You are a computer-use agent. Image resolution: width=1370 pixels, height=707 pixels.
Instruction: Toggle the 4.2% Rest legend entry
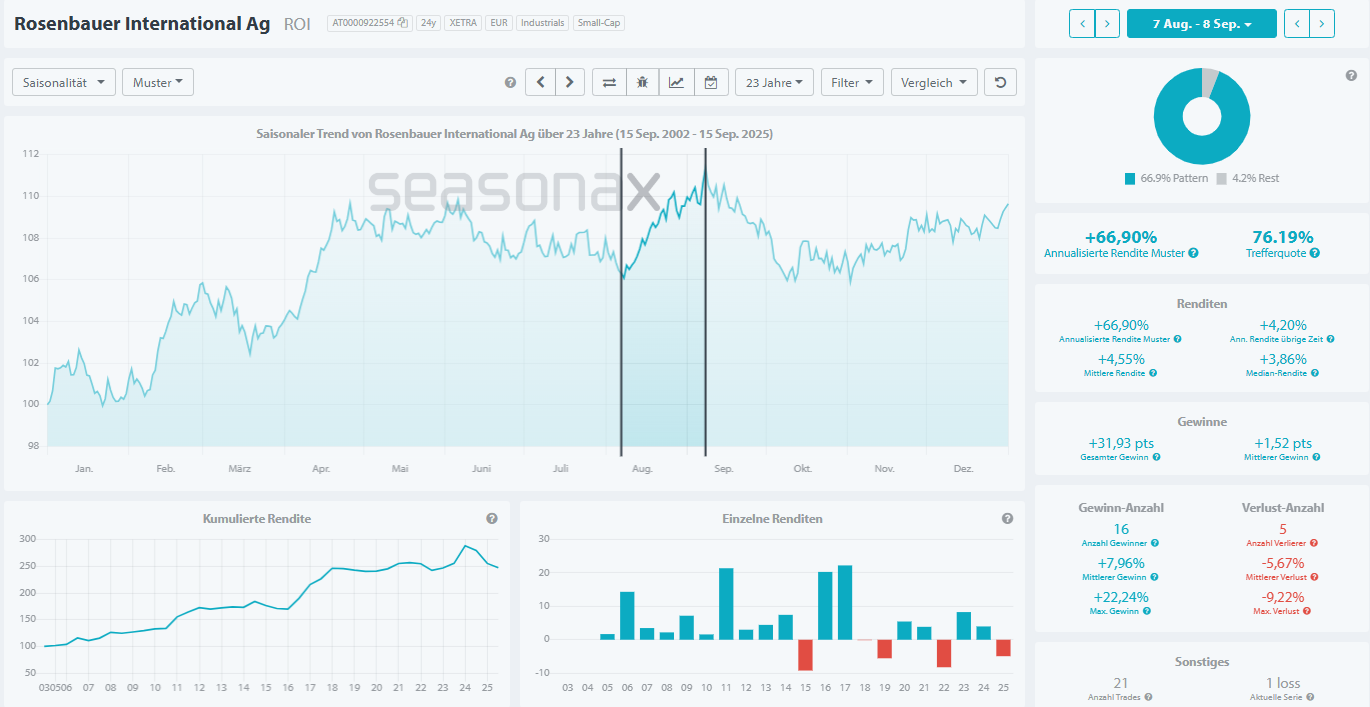[x=1248, y=178]
